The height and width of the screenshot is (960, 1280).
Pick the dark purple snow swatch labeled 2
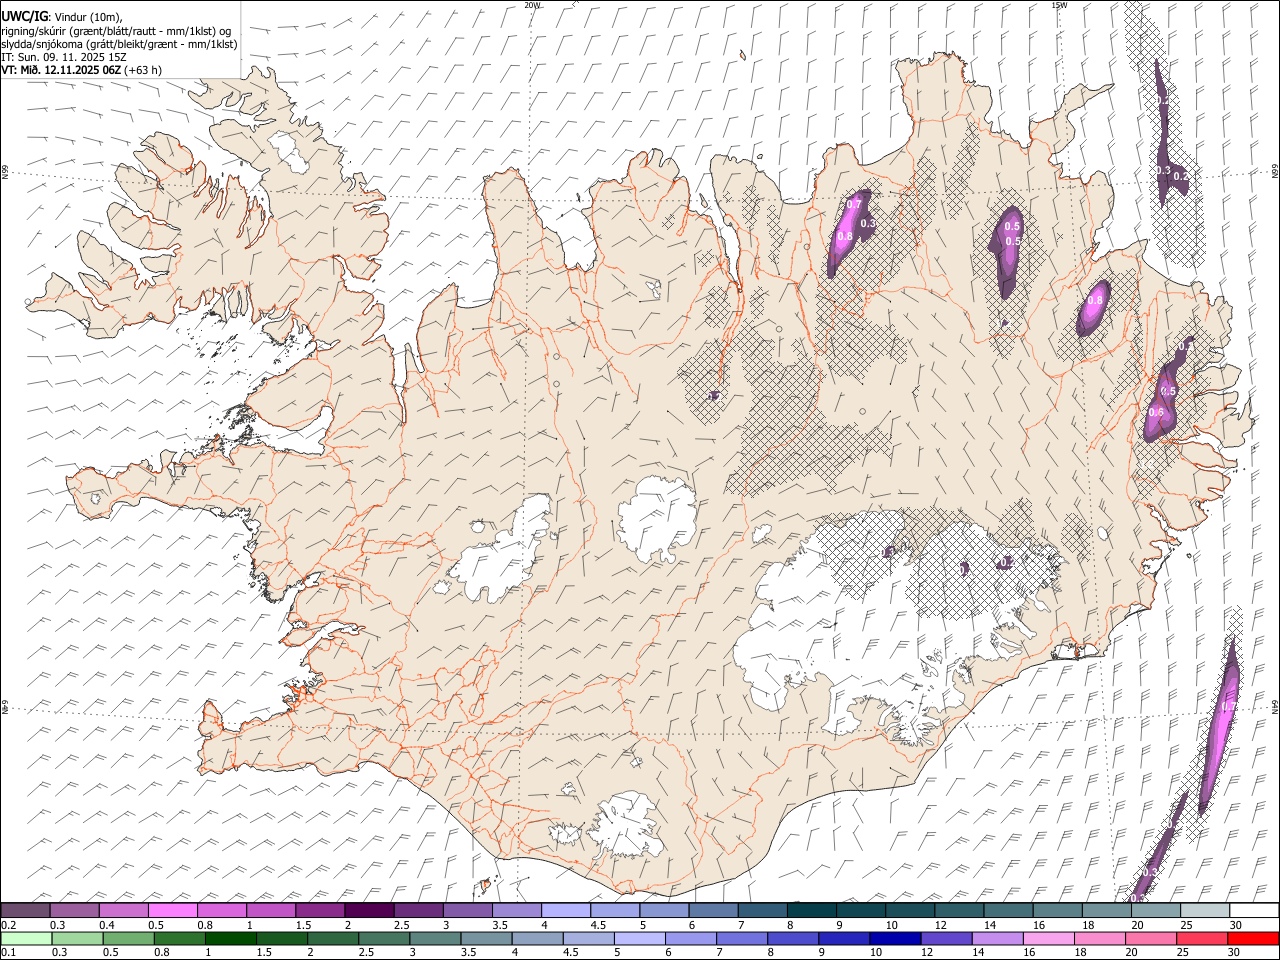369,910
